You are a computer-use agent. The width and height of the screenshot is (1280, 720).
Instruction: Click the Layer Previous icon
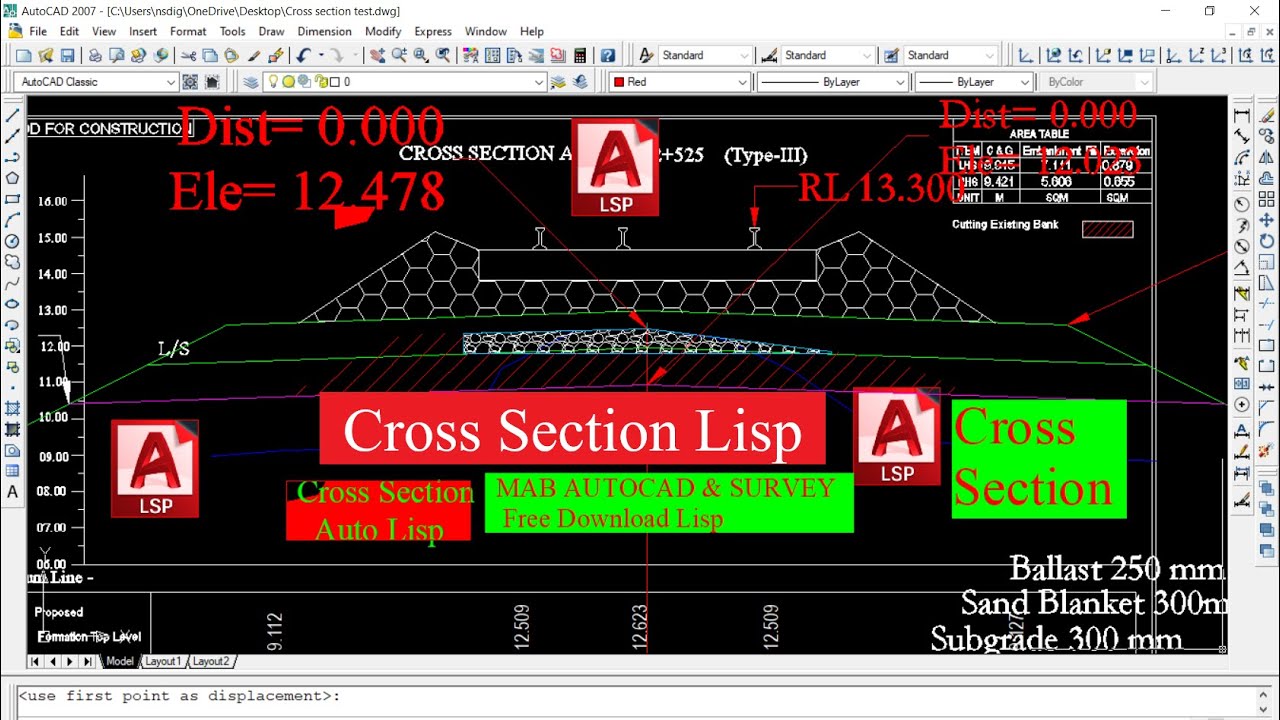point(582,82)
